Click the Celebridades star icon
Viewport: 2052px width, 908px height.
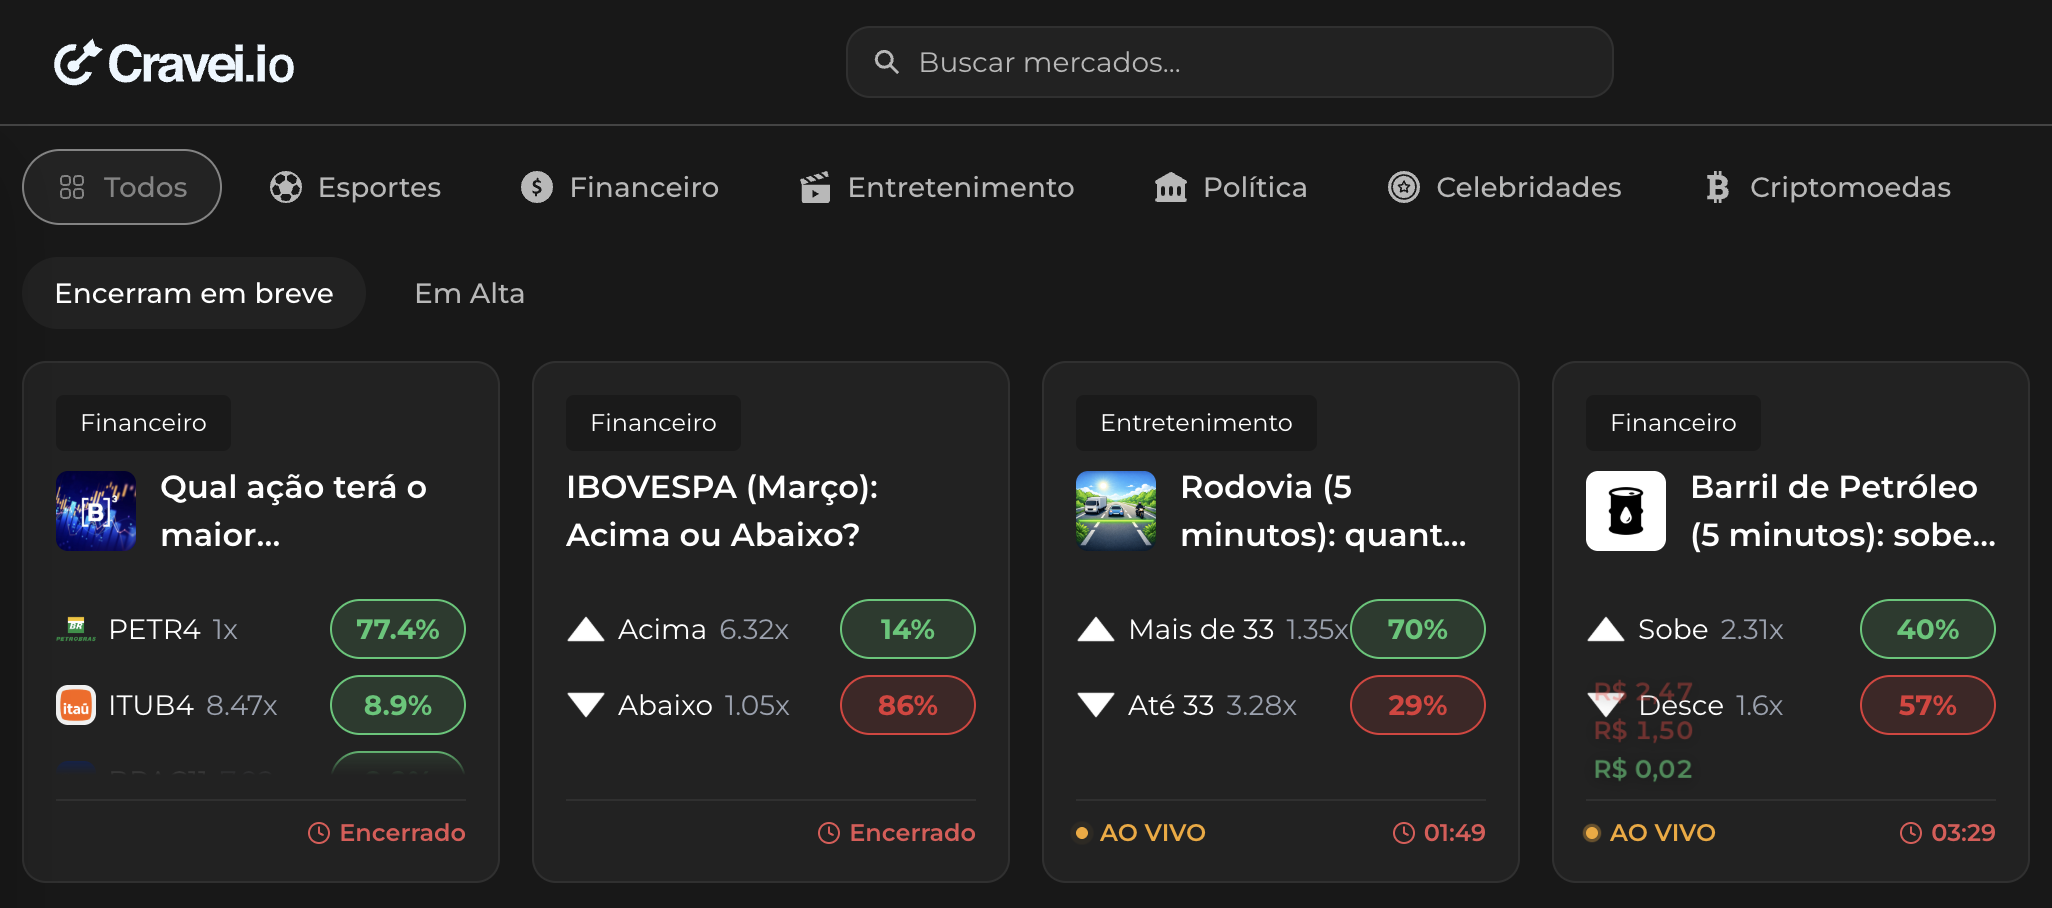pos(1404,187)
